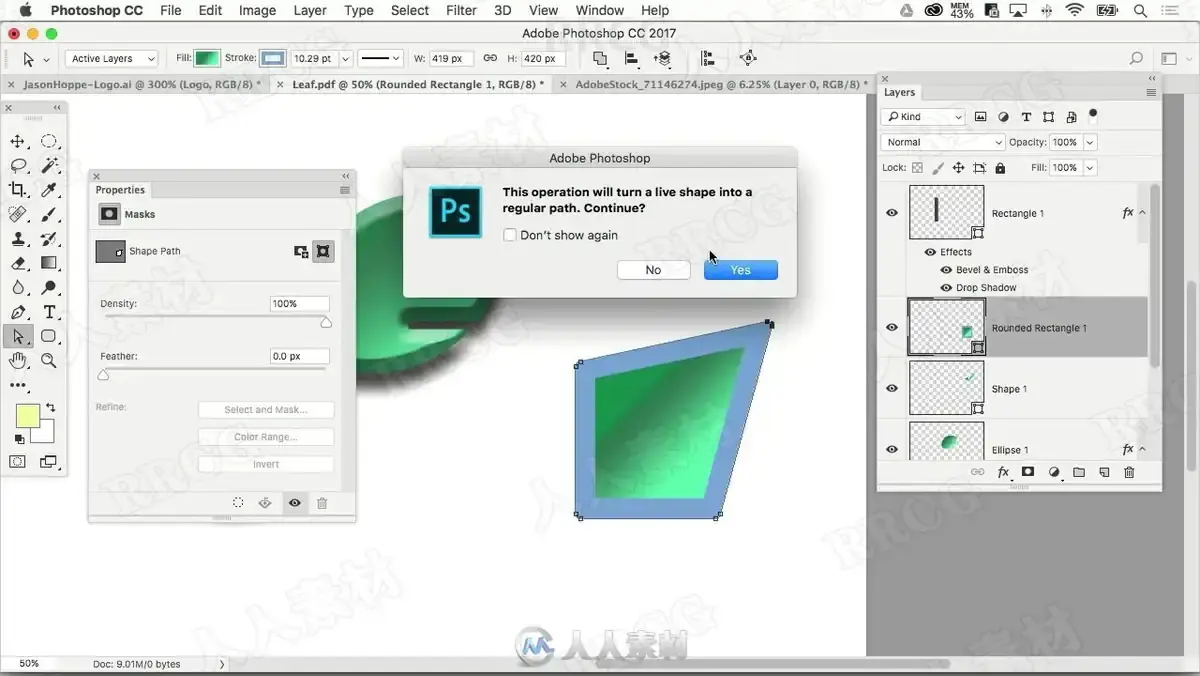Click Delete layer trash icon in Layers

pos(1129,472)
